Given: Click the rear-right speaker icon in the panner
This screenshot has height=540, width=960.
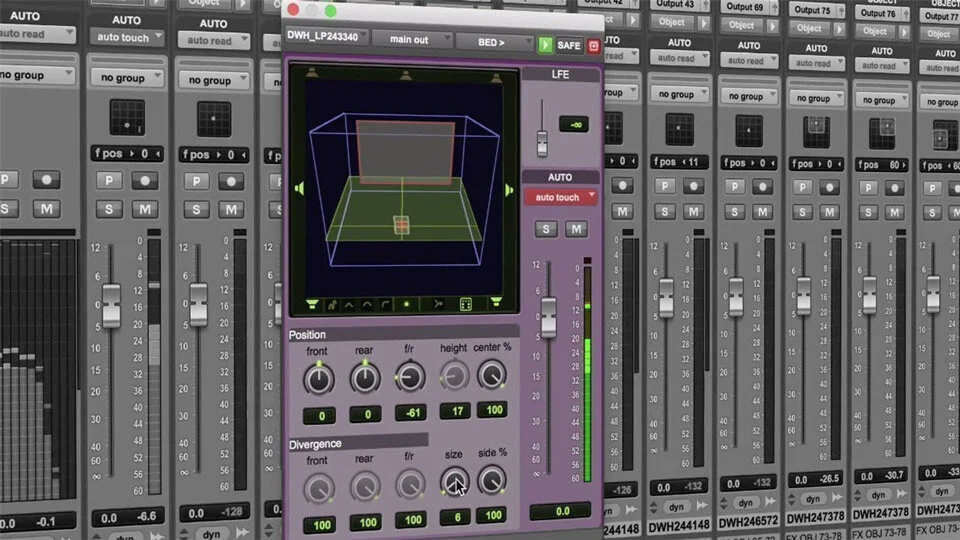Looking at the screenshot, I should [x=496, y=302].
